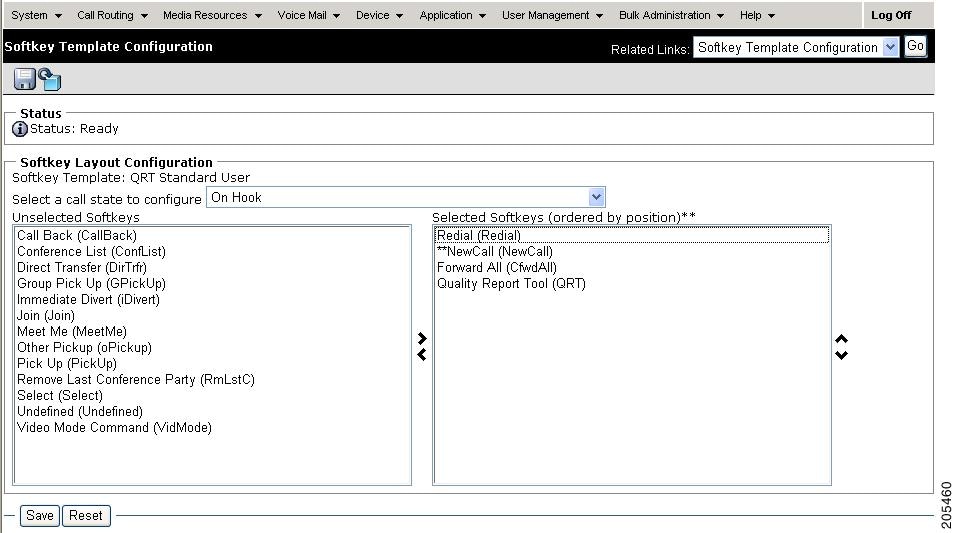The height and width of the screenshot is (533, 956).
Task: Click the Go button next to Related Links
Action: point(915,46)
